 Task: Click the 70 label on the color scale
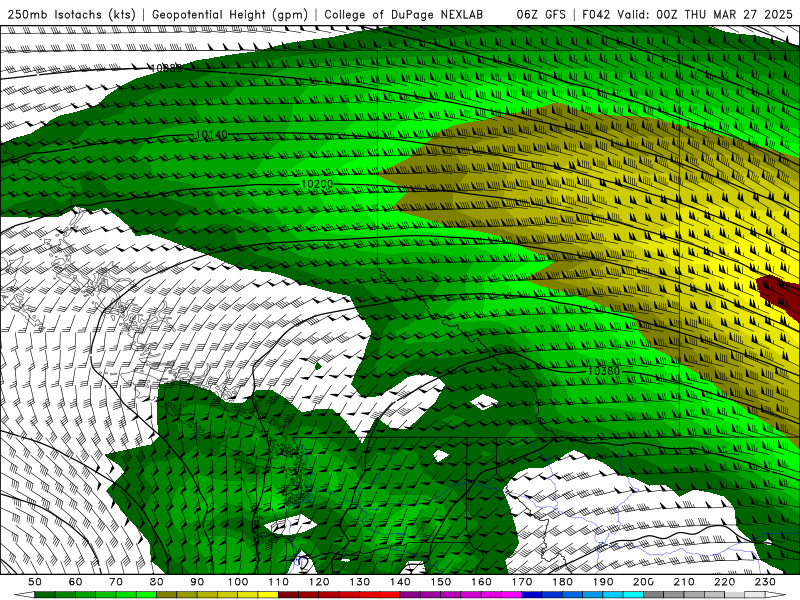tap(116, 582)
